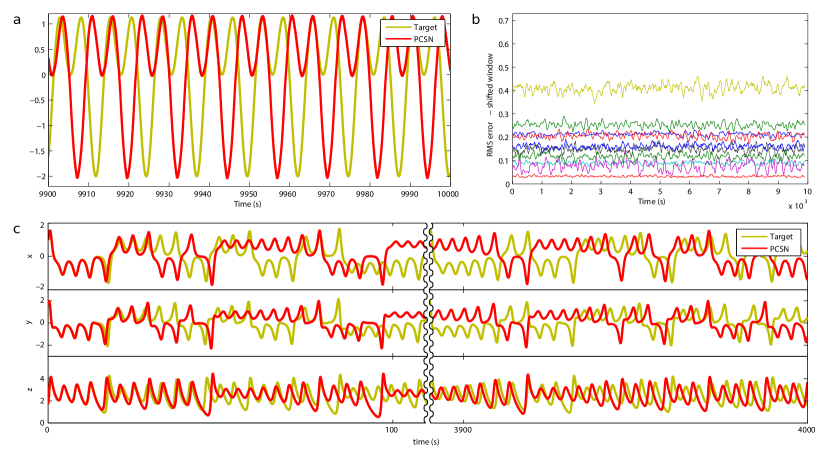Click the 'RMS error – shifted window' axis label
Image resolution: width=830 pixels, height=476 pixels.
[x=490, y=104]
